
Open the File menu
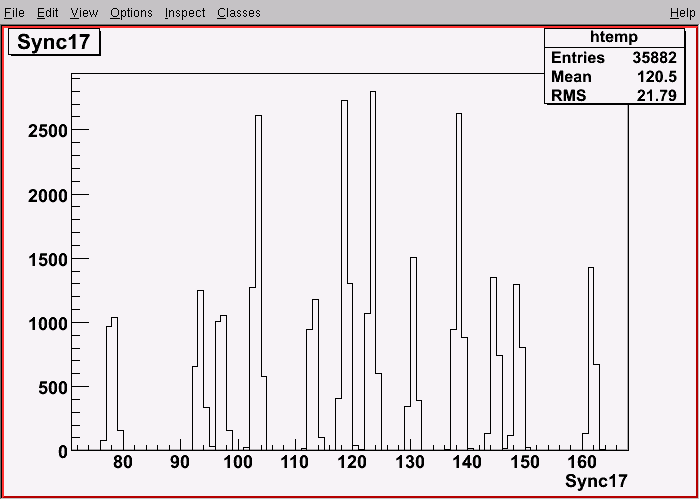(14, 13)
